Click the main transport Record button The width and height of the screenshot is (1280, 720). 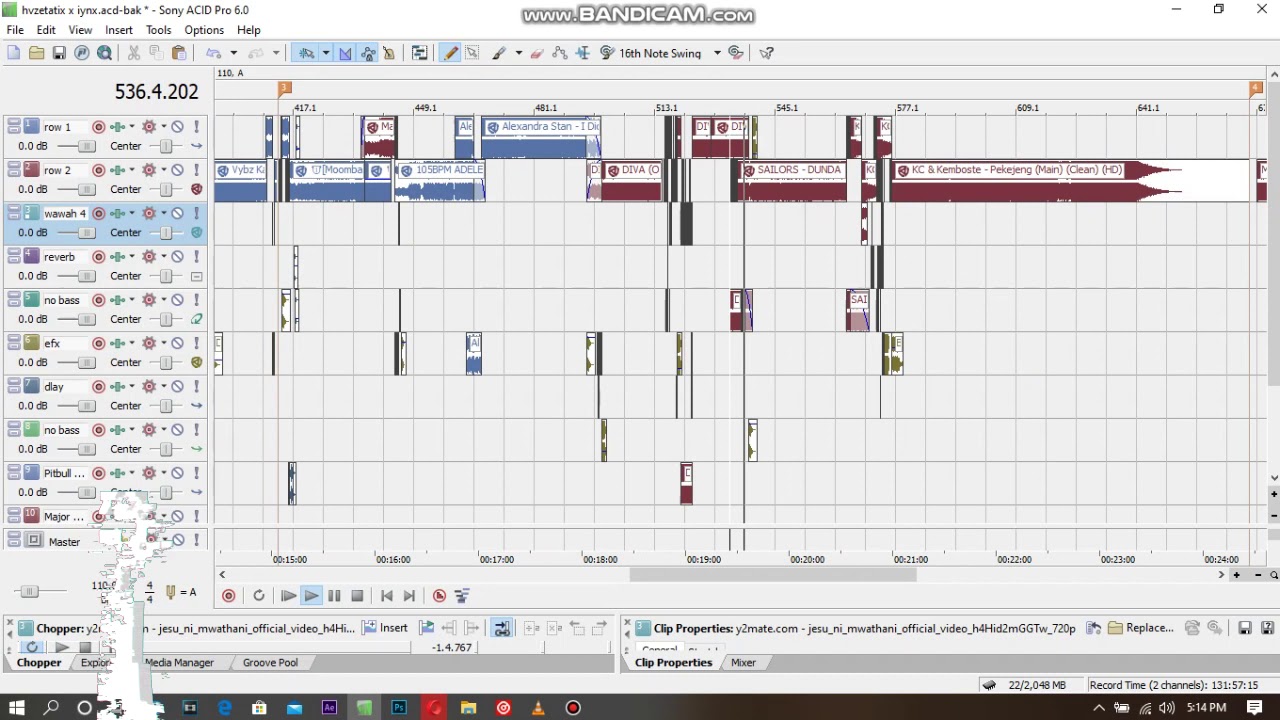[229, 596]
